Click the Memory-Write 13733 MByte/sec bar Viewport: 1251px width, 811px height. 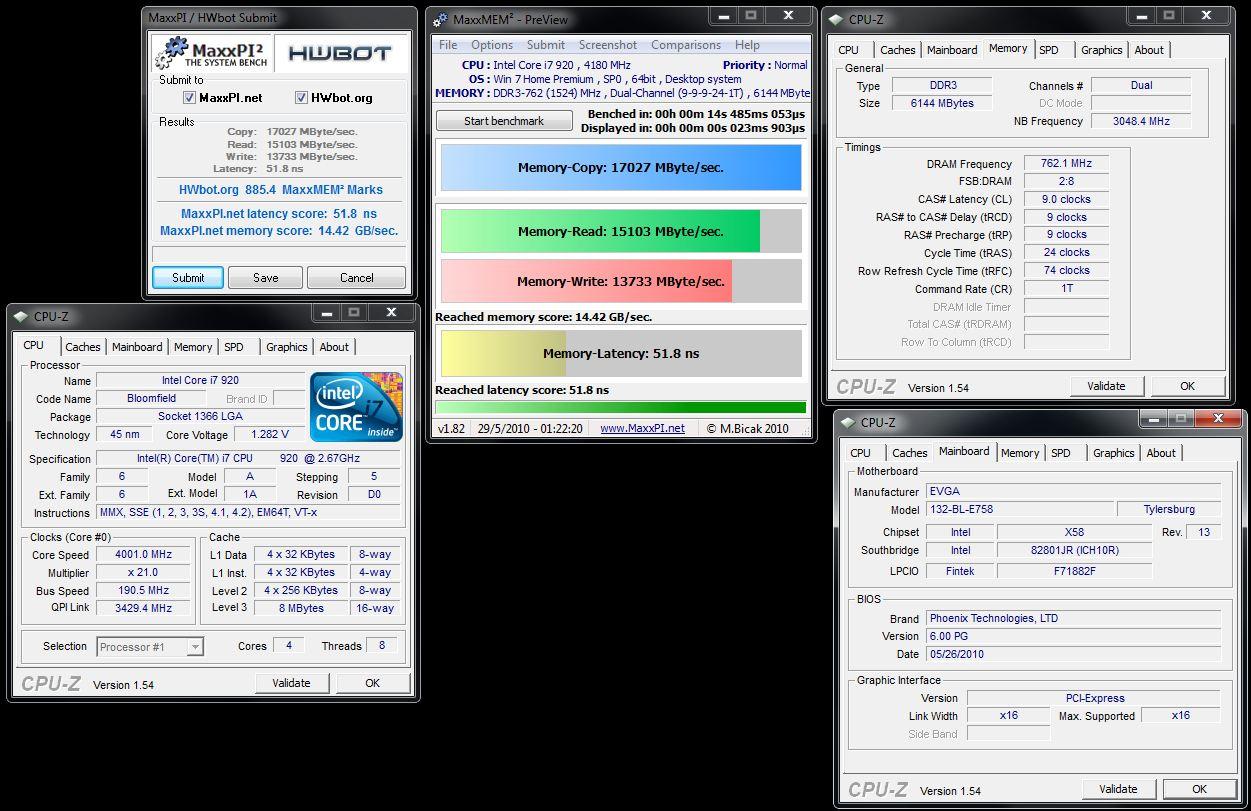621,281
